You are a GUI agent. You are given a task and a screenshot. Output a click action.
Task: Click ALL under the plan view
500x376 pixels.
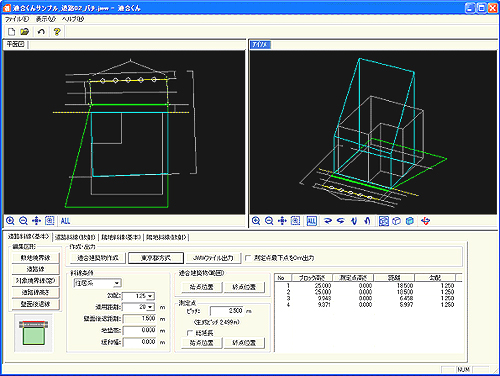pos(65,221)
